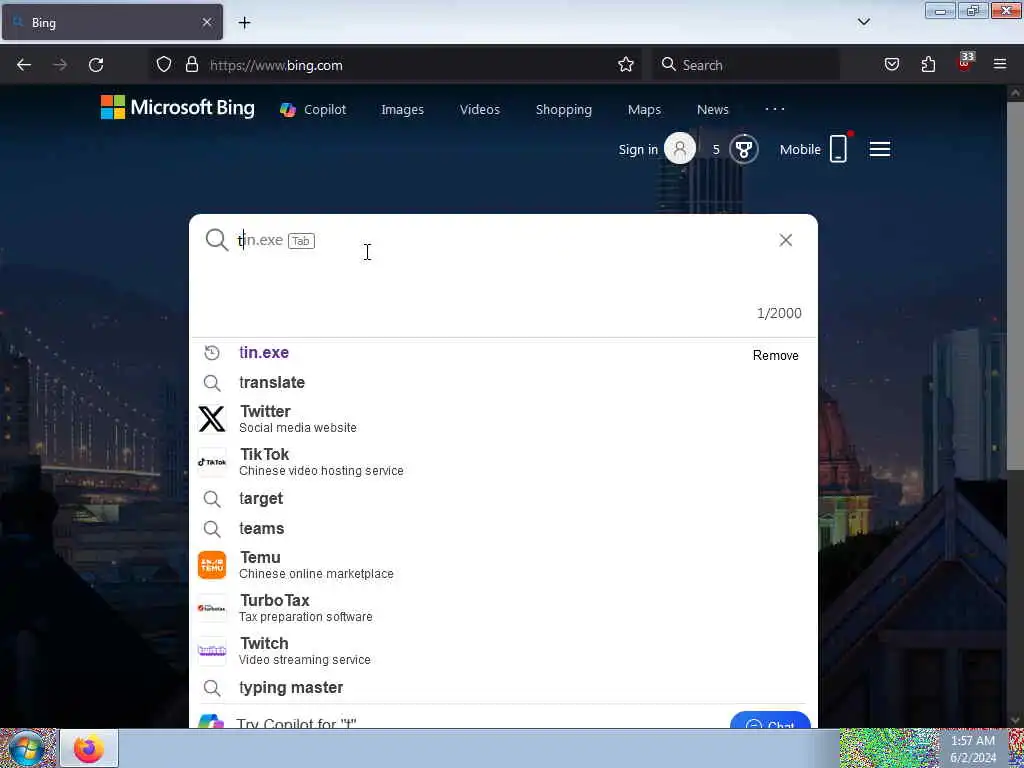This screenshot has height=768, width=1024.
Task: Switch to Images search
Action: pyautogui.click(x=402, y=110)
